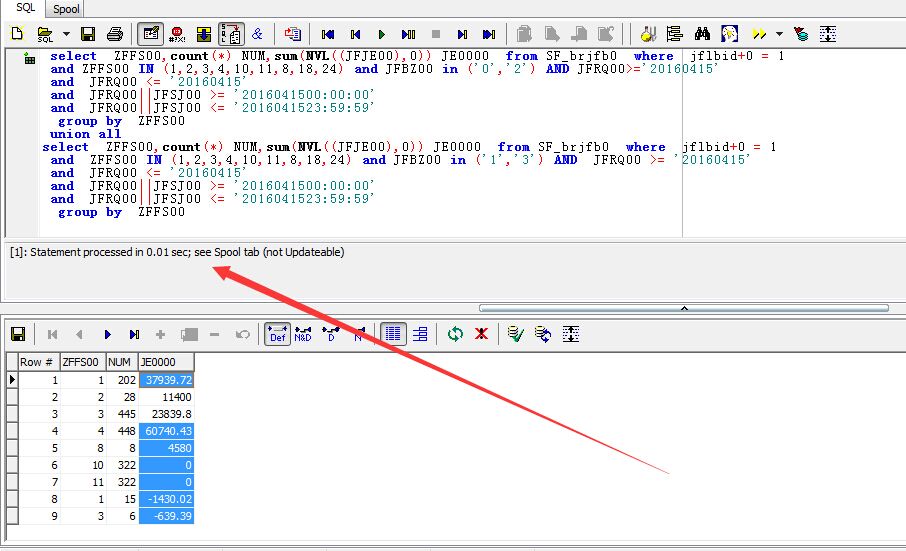906x551 pixels.
Task: Open an SQL file with folder icon
Action: tap(44, 34)
